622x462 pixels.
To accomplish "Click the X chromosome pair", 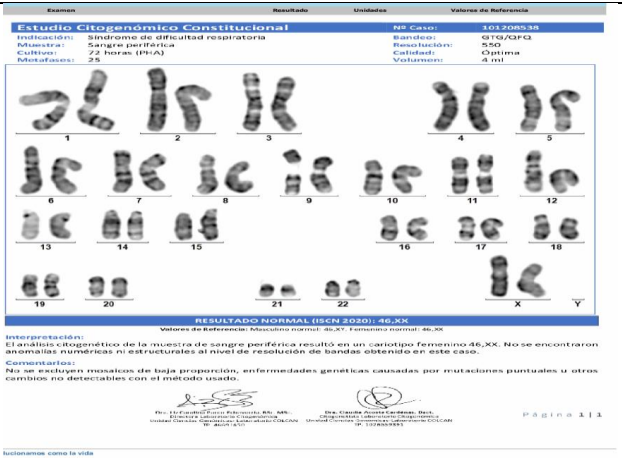I will (517, 275).
